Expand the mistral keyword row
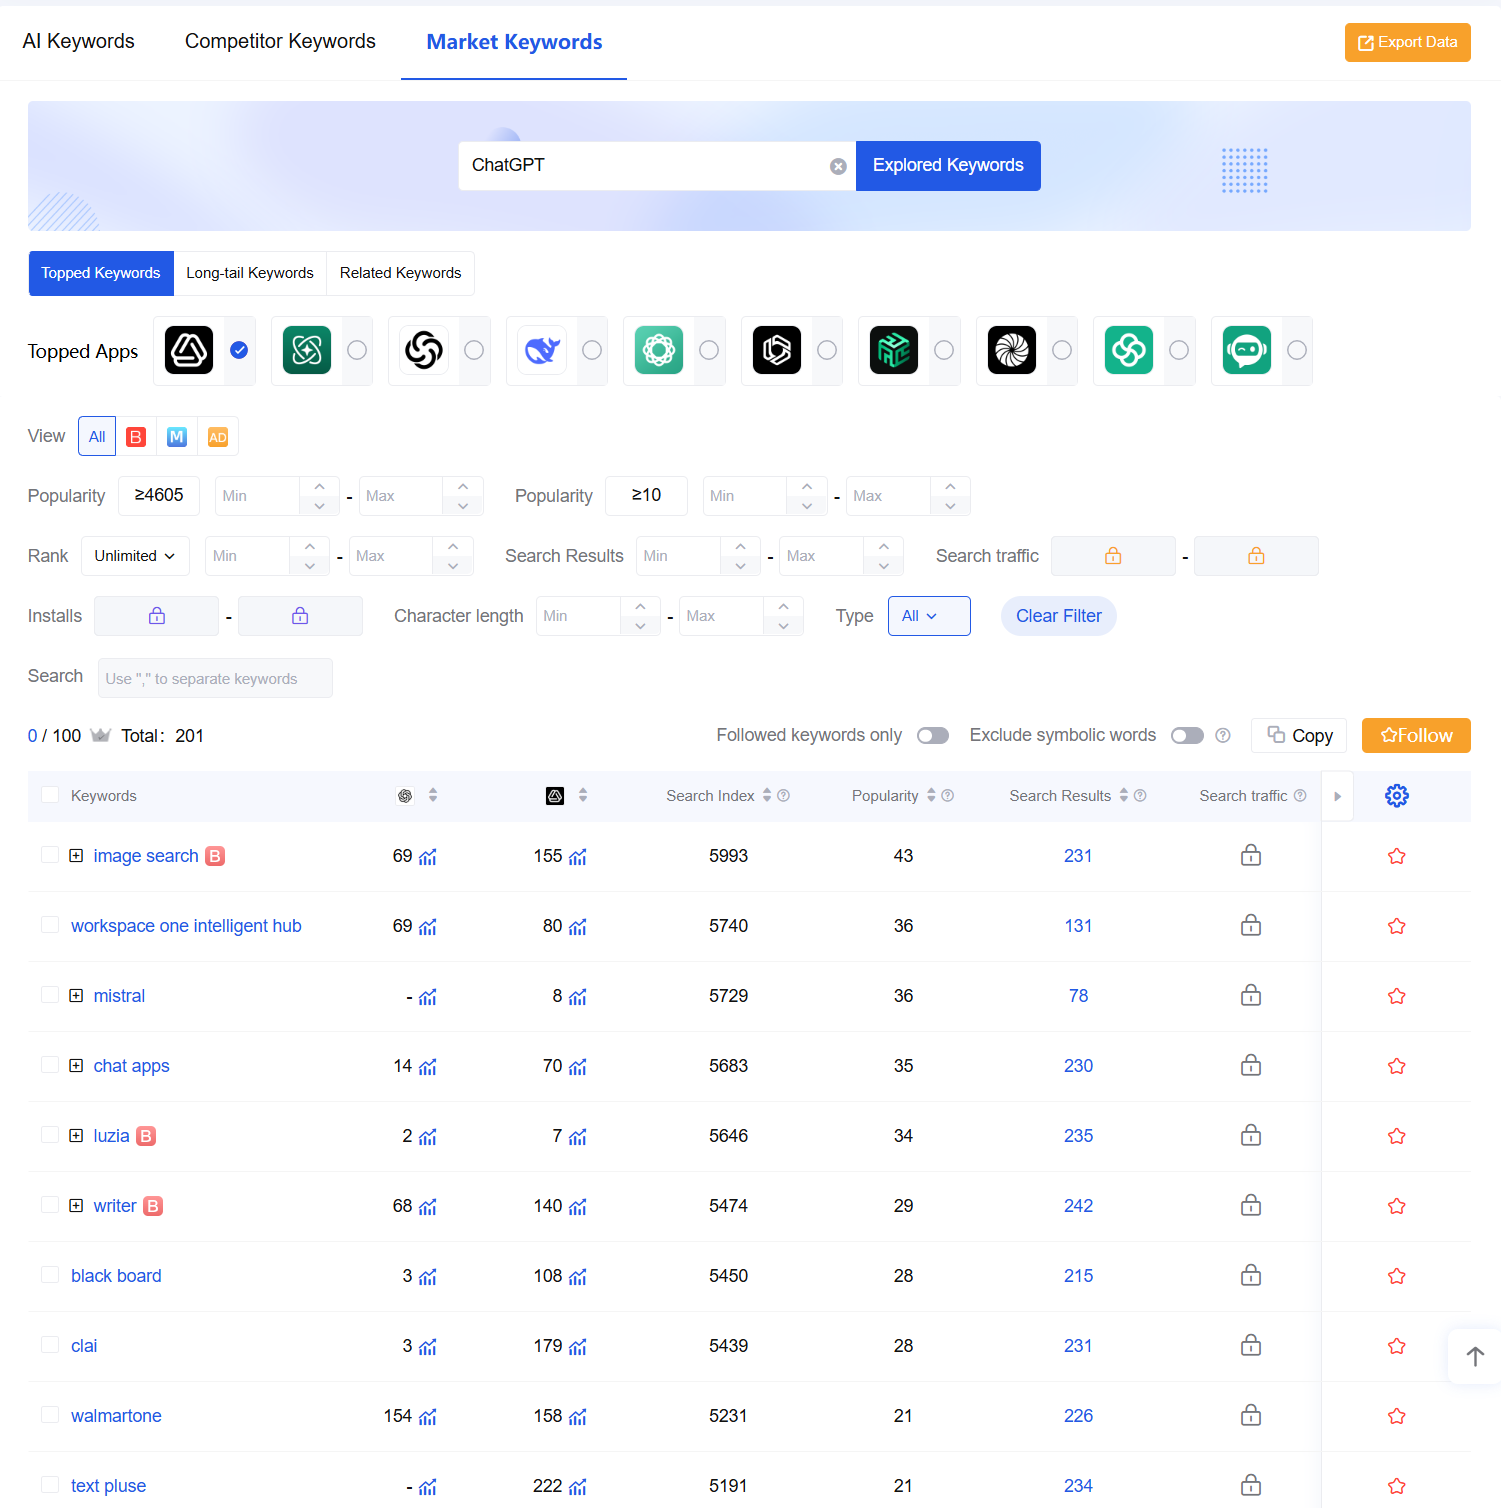Viewport: 1501px width, 1508px height. coord(76,996)
